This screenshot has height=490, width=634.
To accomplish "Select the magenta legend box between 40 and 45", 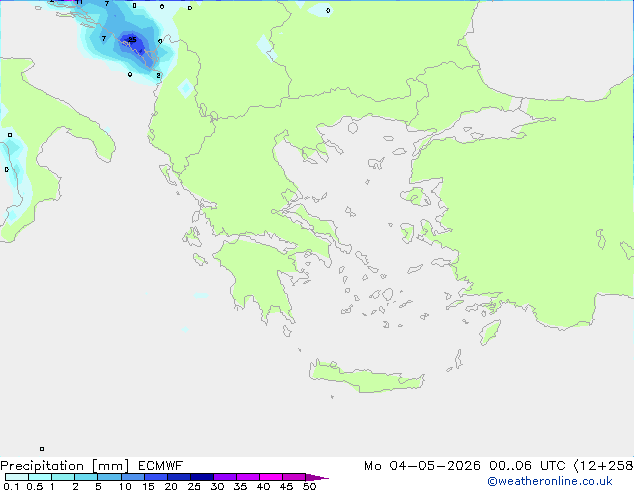I will tap(271, 477).
